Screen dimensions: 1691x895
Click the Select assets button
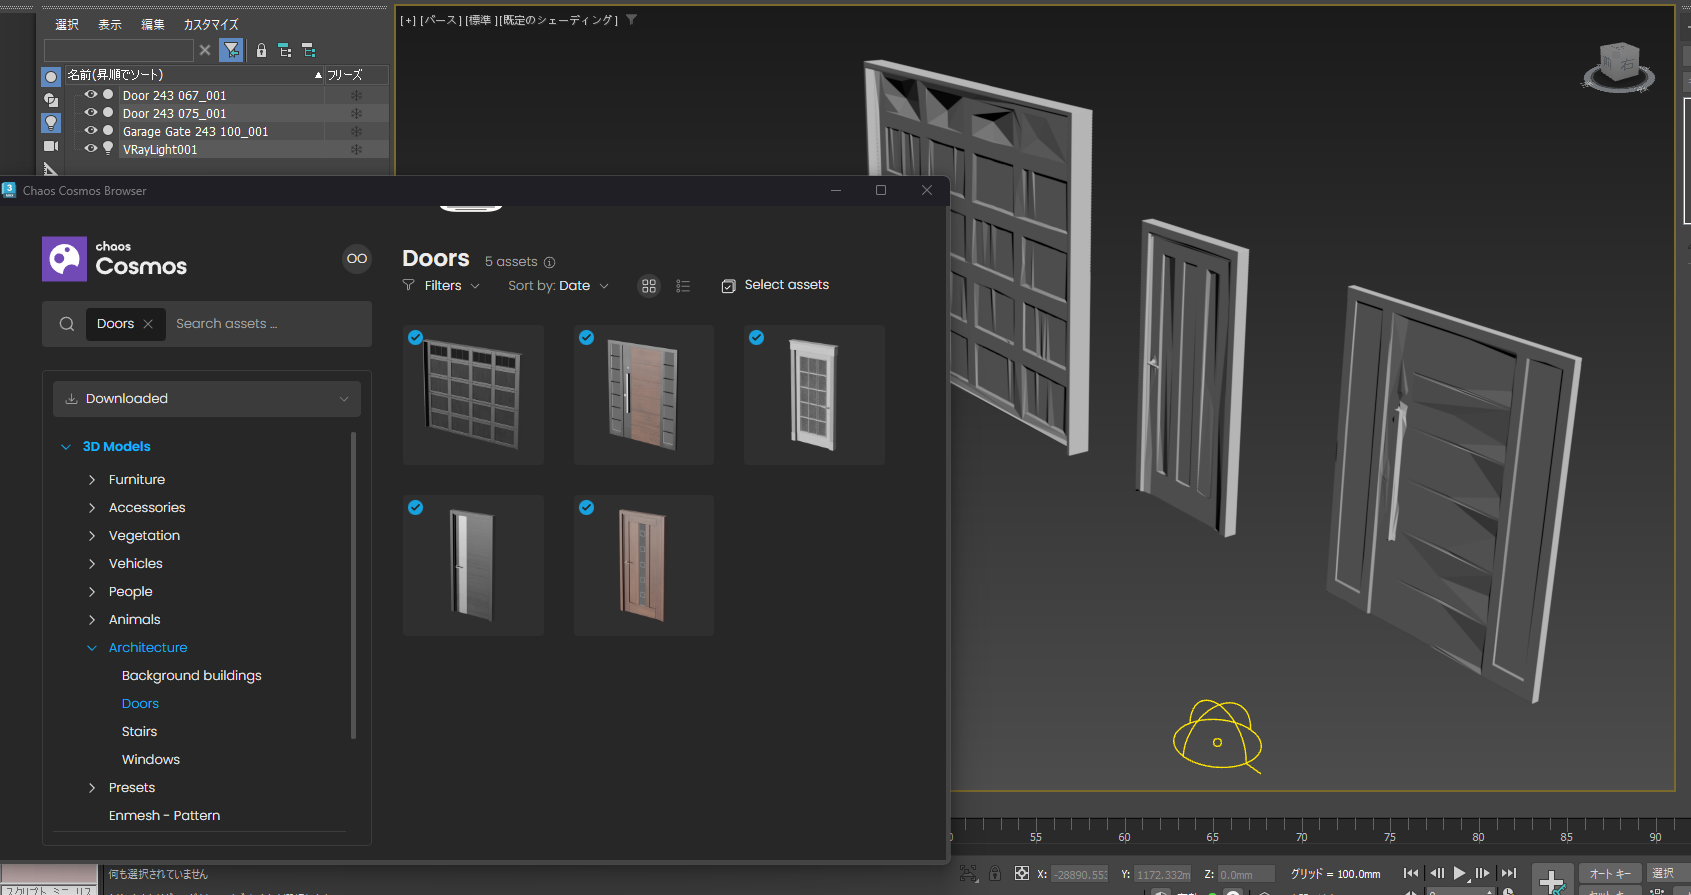point(775,285)
